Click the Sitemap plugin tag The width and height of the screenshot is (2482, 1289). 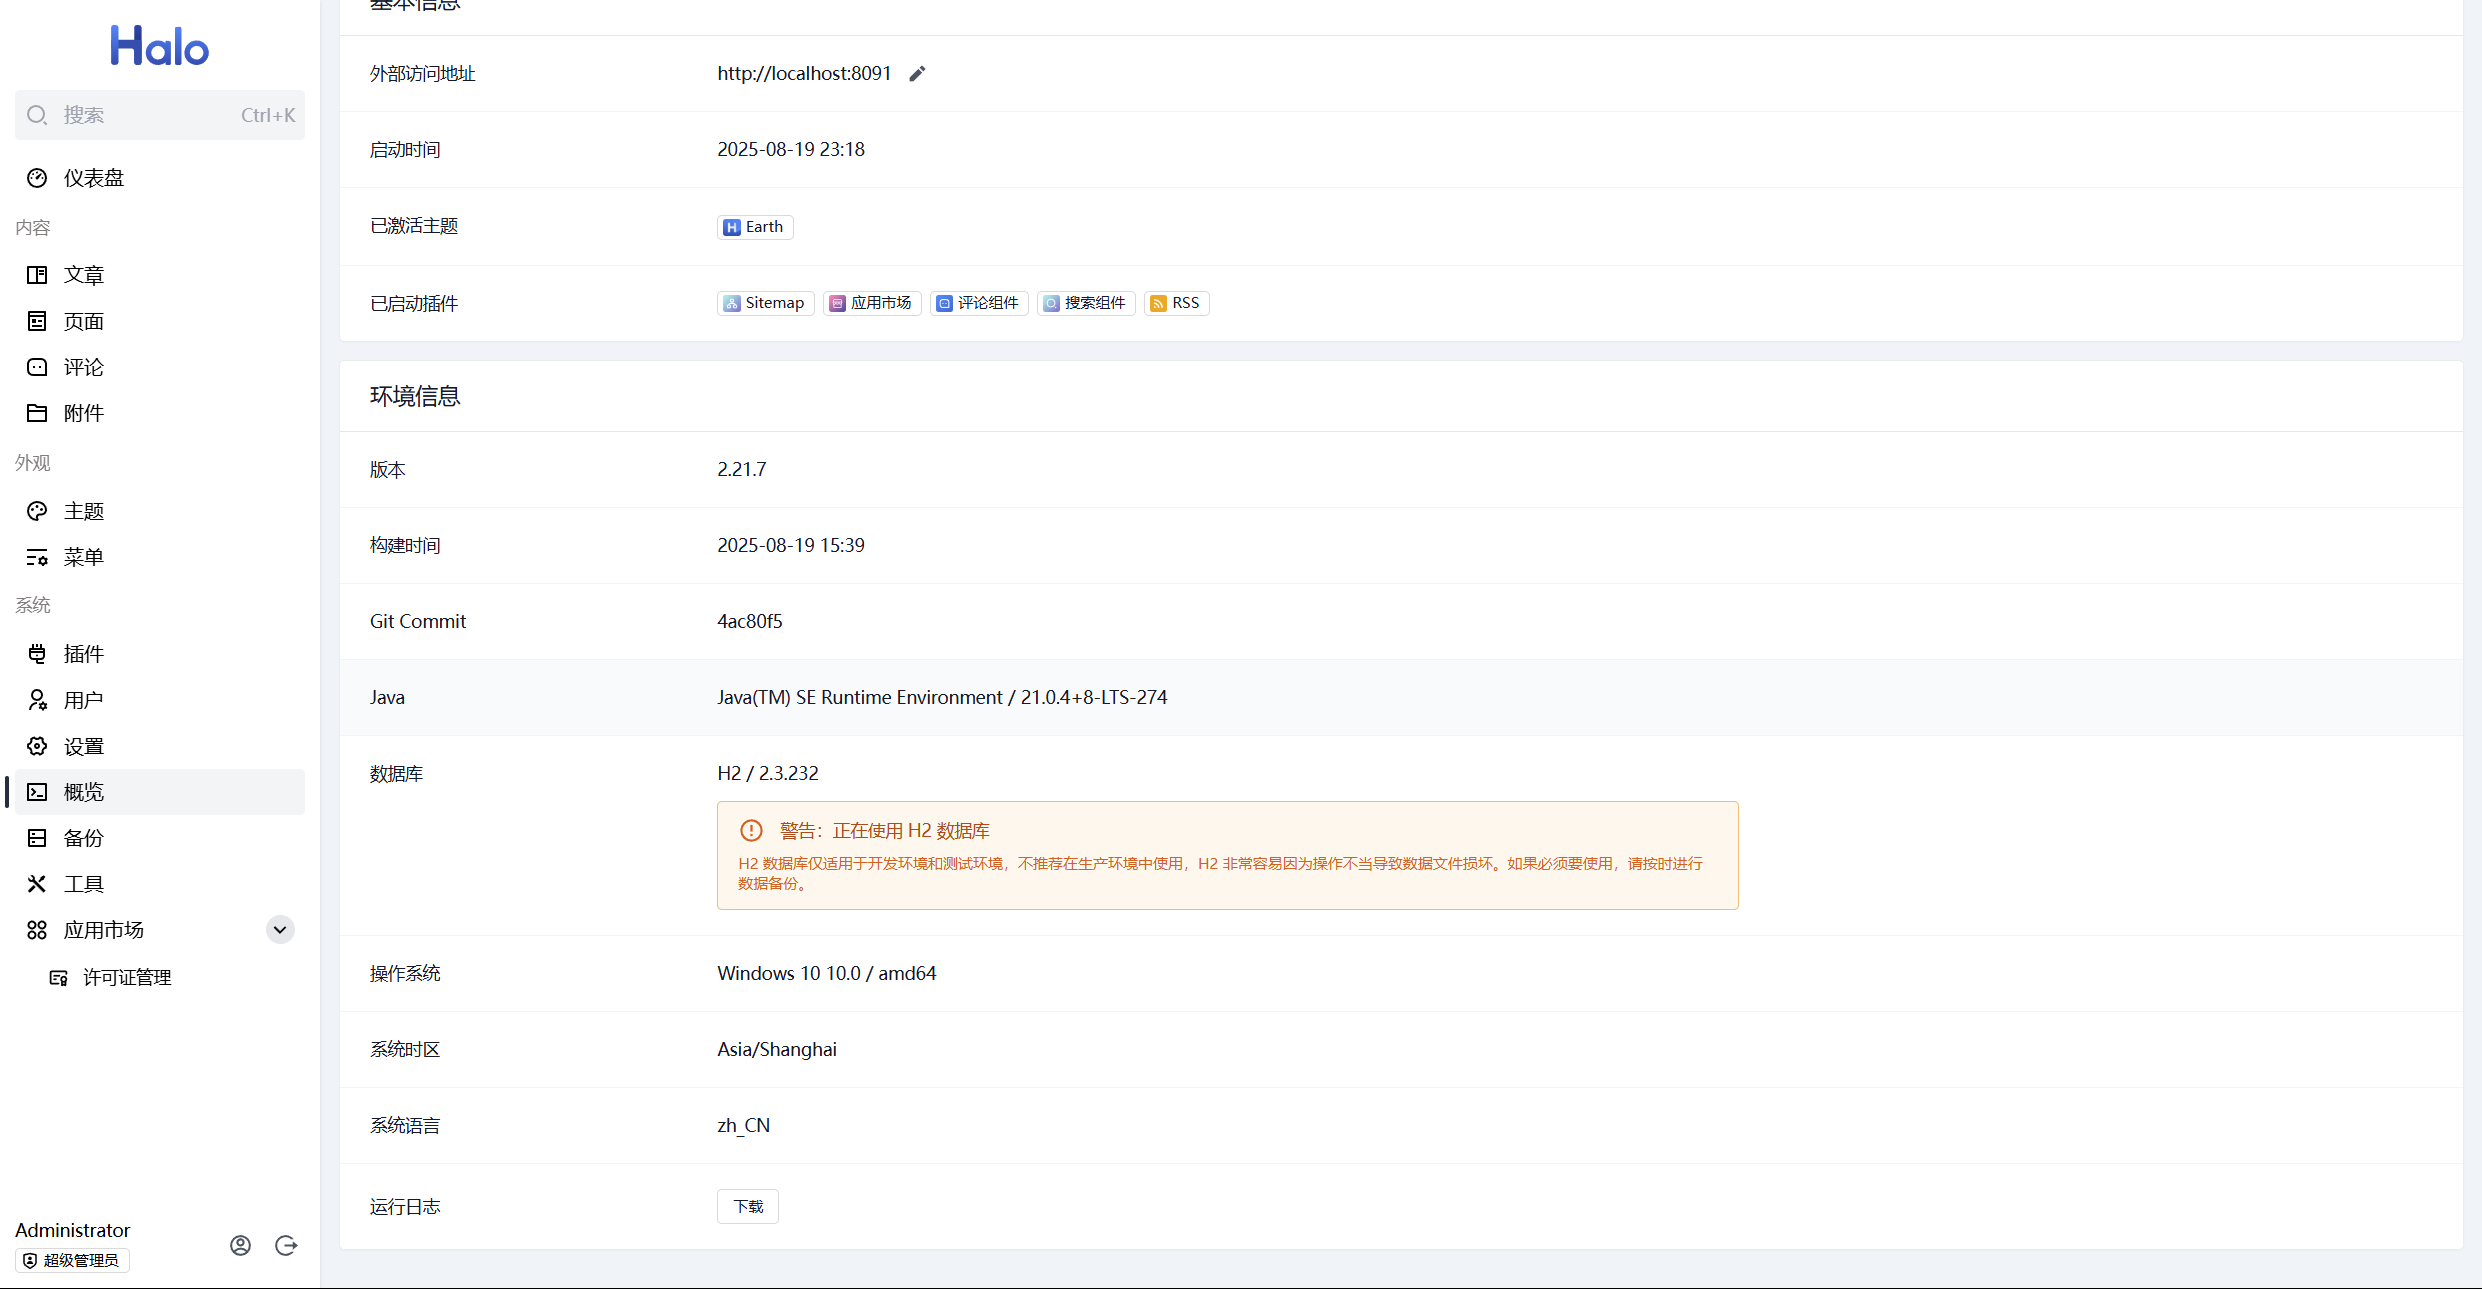(765, 303)
